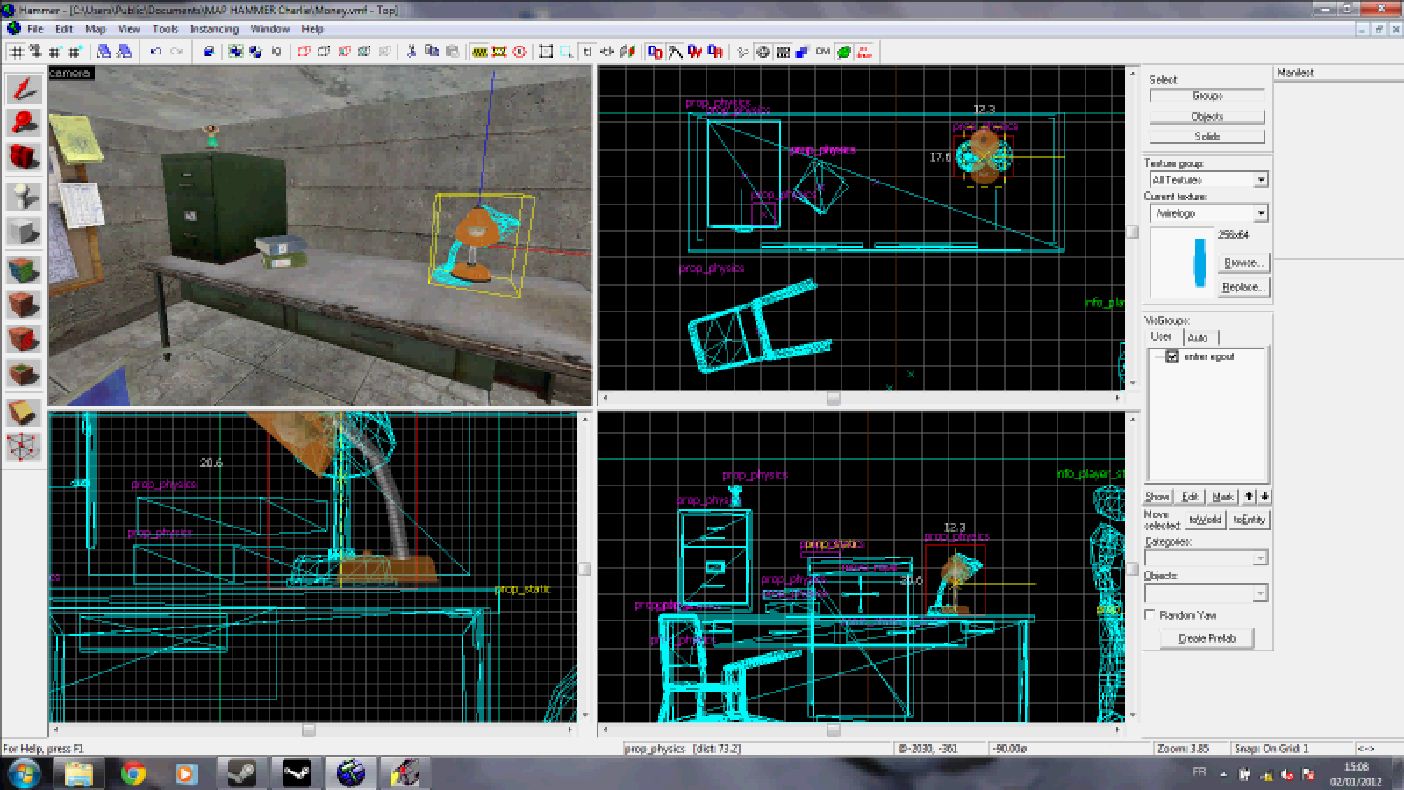This screenshot has height=790, width=1404.
Task: Click the scissors Cut toolbar icon
Action: coord(411,52)
